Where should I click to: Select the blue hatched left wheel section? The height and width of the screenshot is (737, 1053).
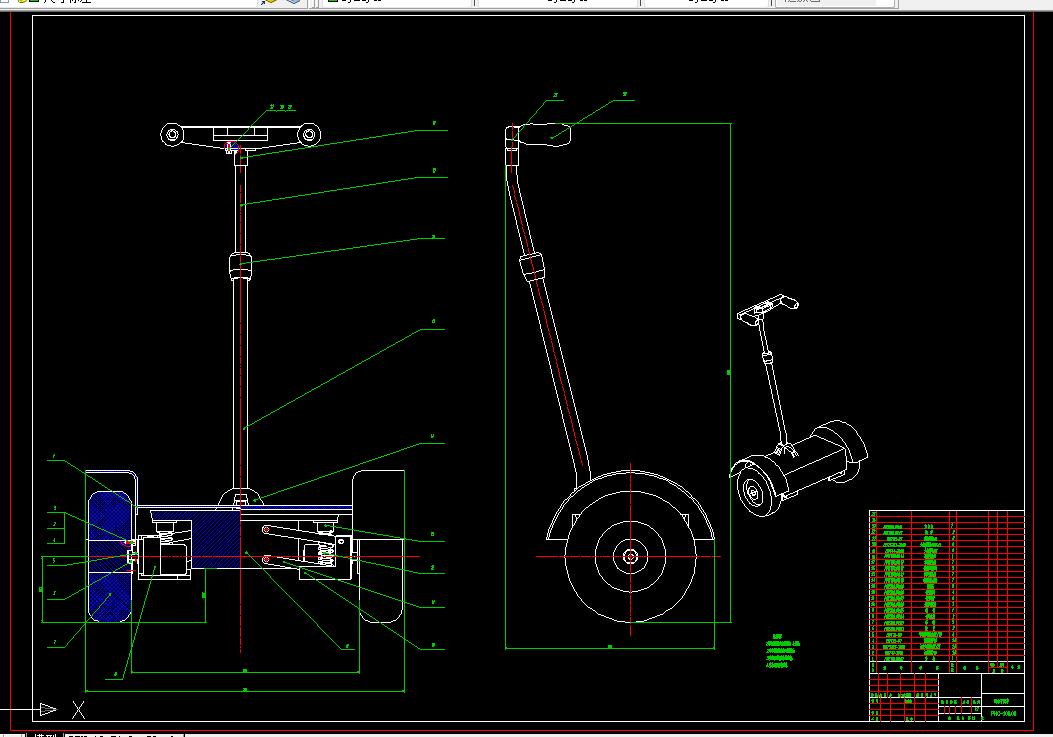[x=110, y=556]
